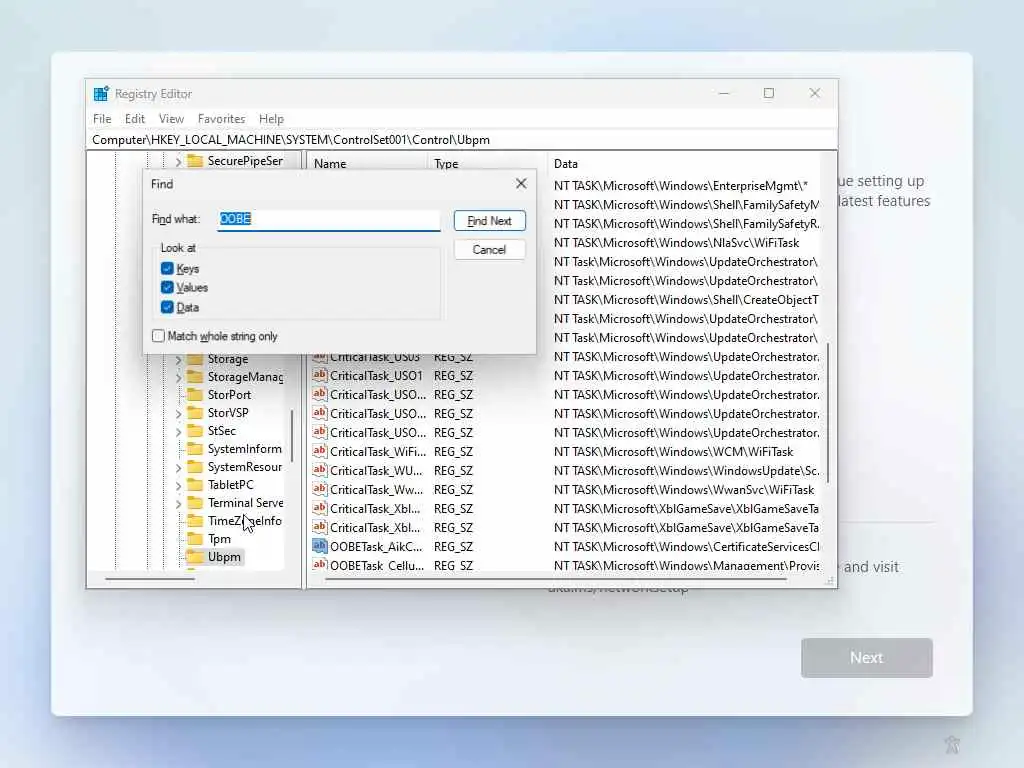This screenshot has height=768, width=1024.
Task: Click NT TASK NlaSvc\WiFiTask data cell
Action: pos(677,243)
